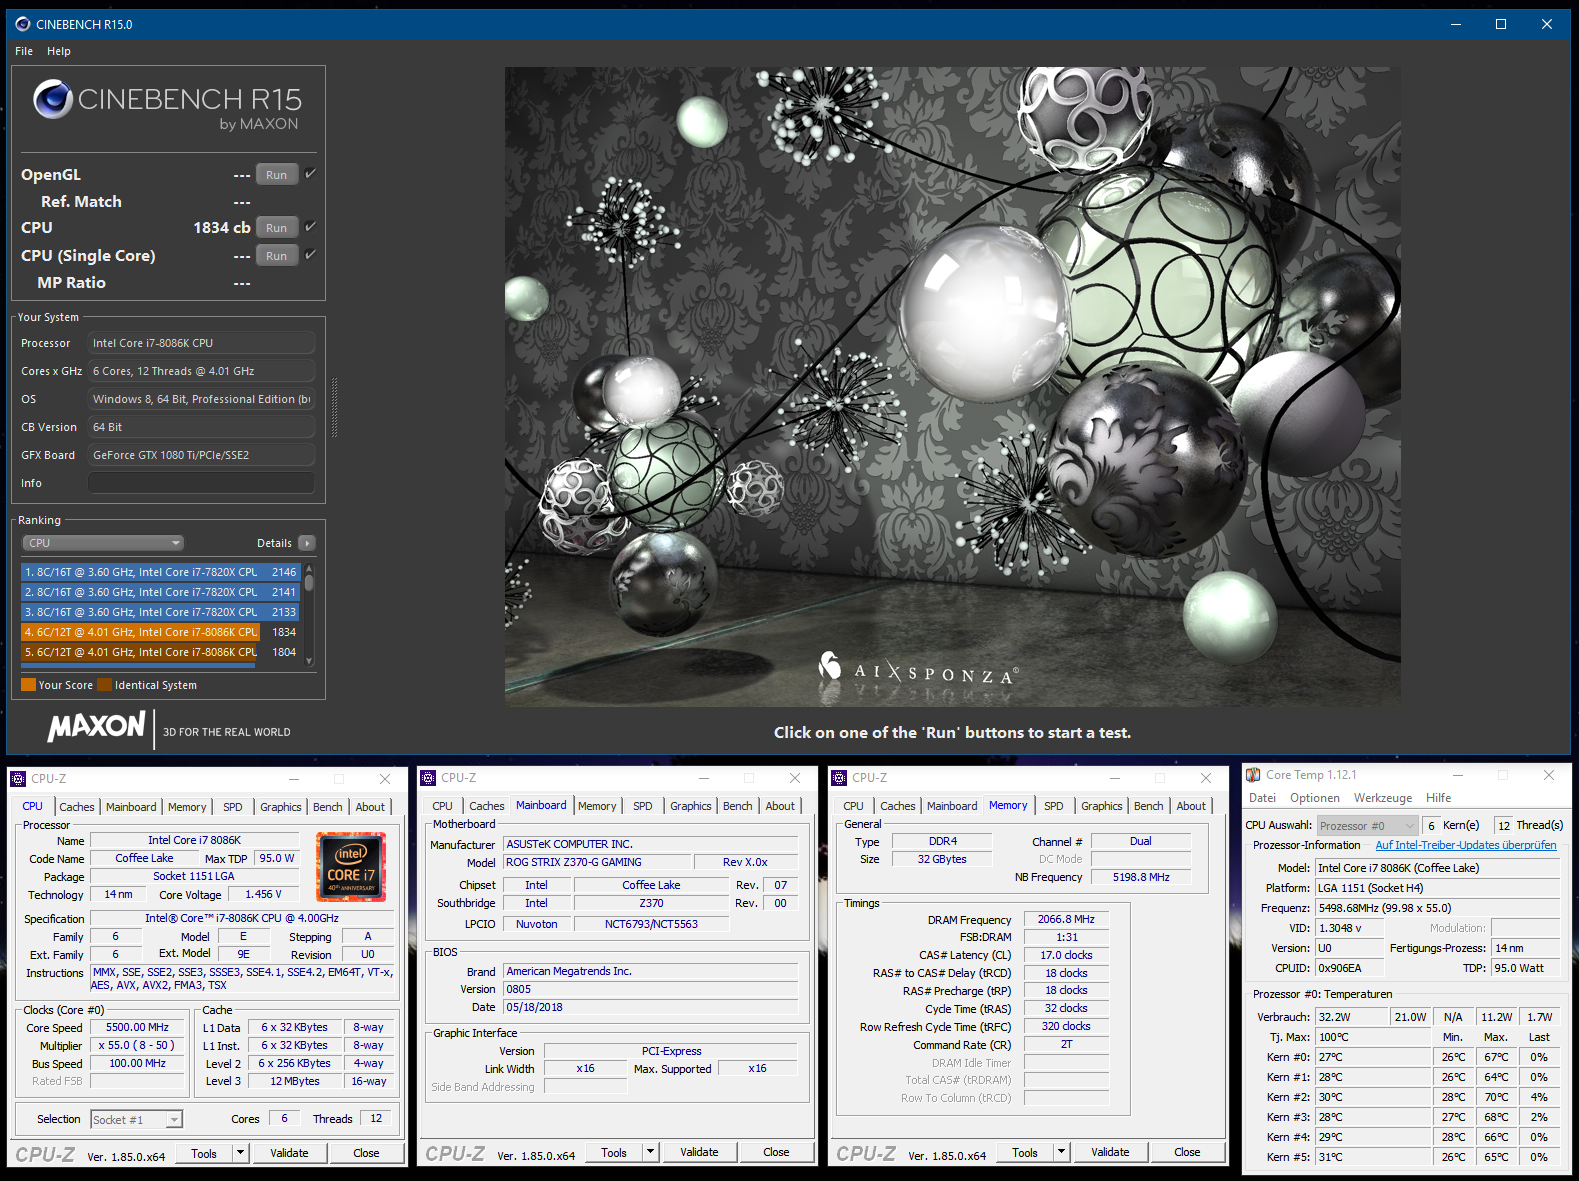
Task: Click the rendered spheres benchmark image
Action: 952,387
